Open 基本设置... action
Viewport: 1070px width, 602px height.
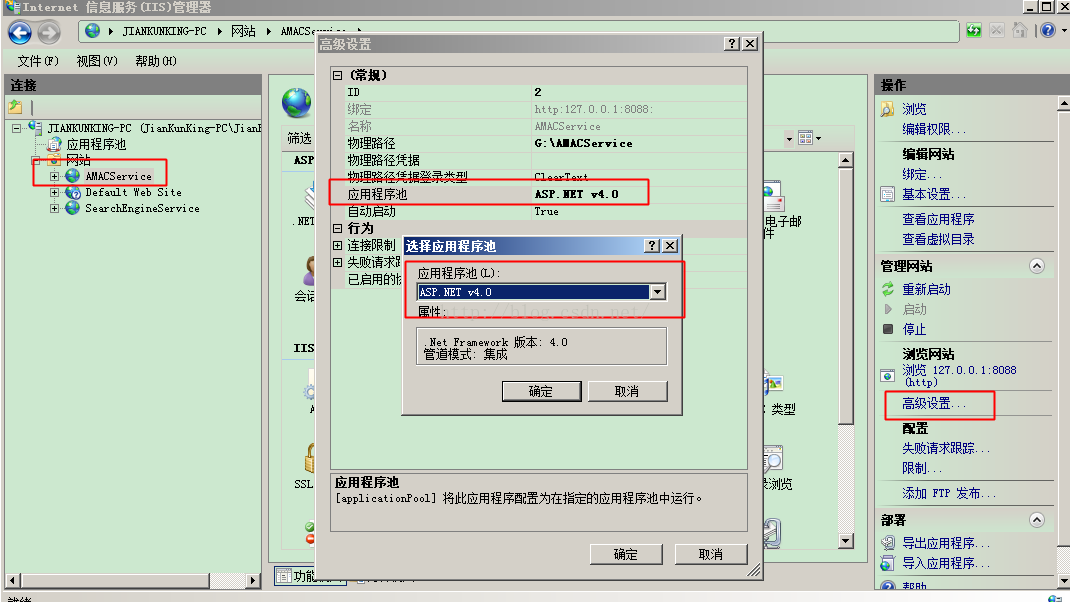pyautogui.click(x=934, y=195)
